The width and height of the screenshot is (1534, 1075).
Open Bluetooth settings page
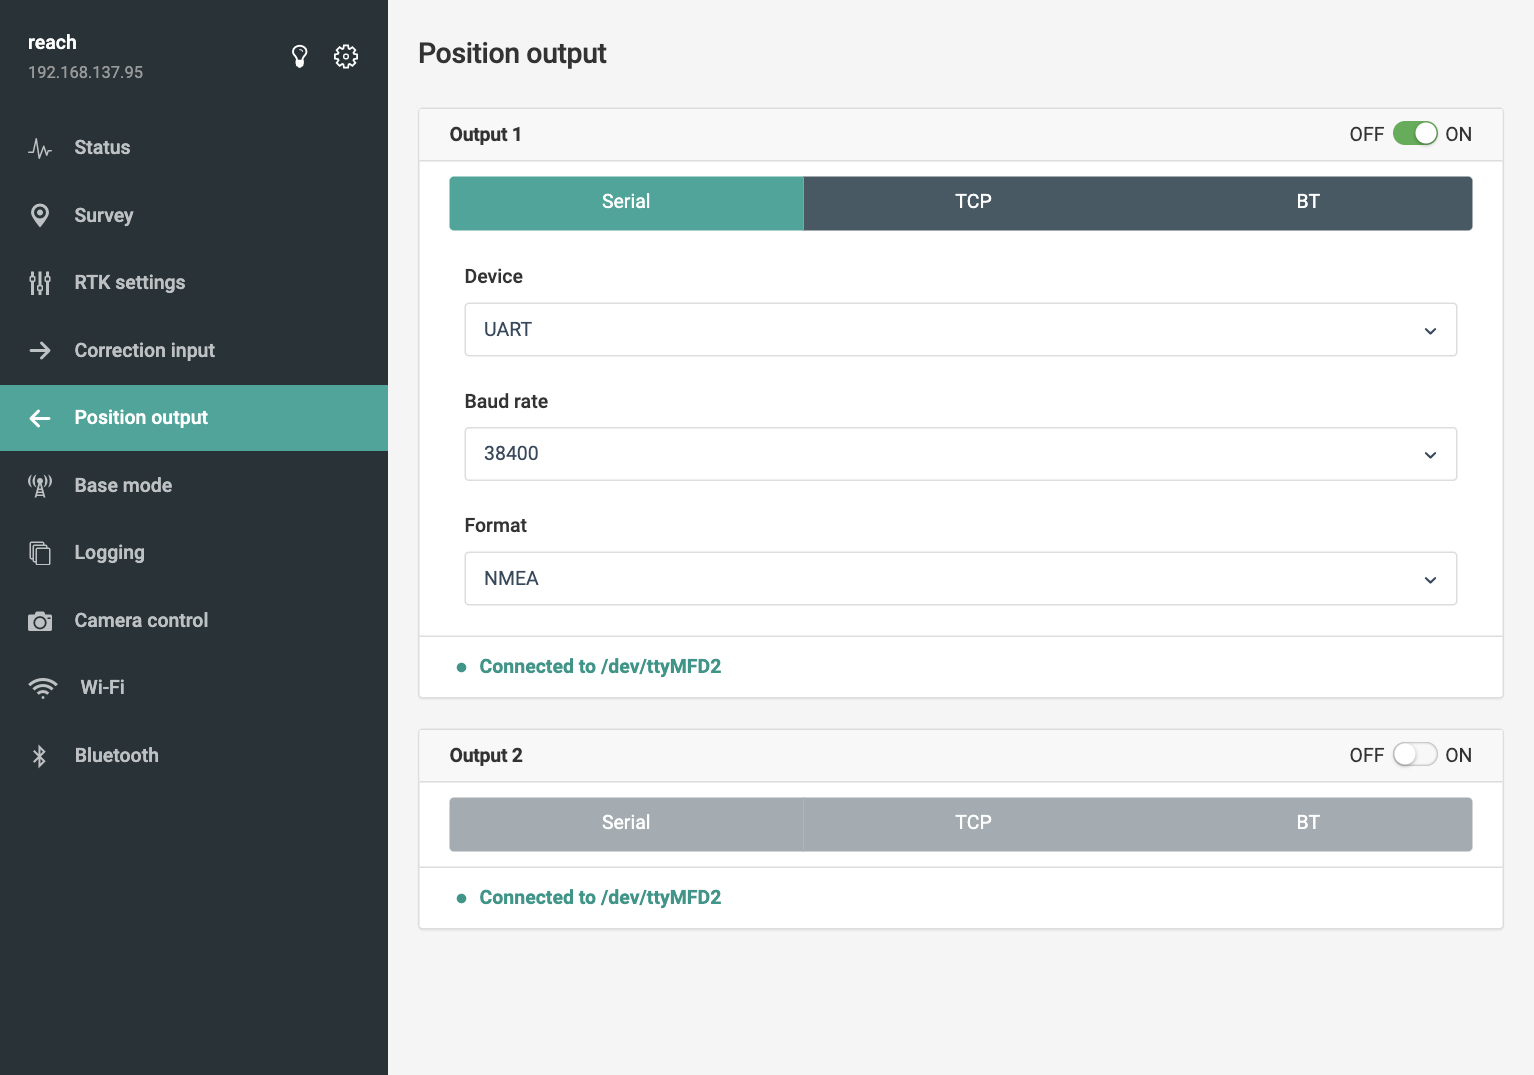coord(194,755)
